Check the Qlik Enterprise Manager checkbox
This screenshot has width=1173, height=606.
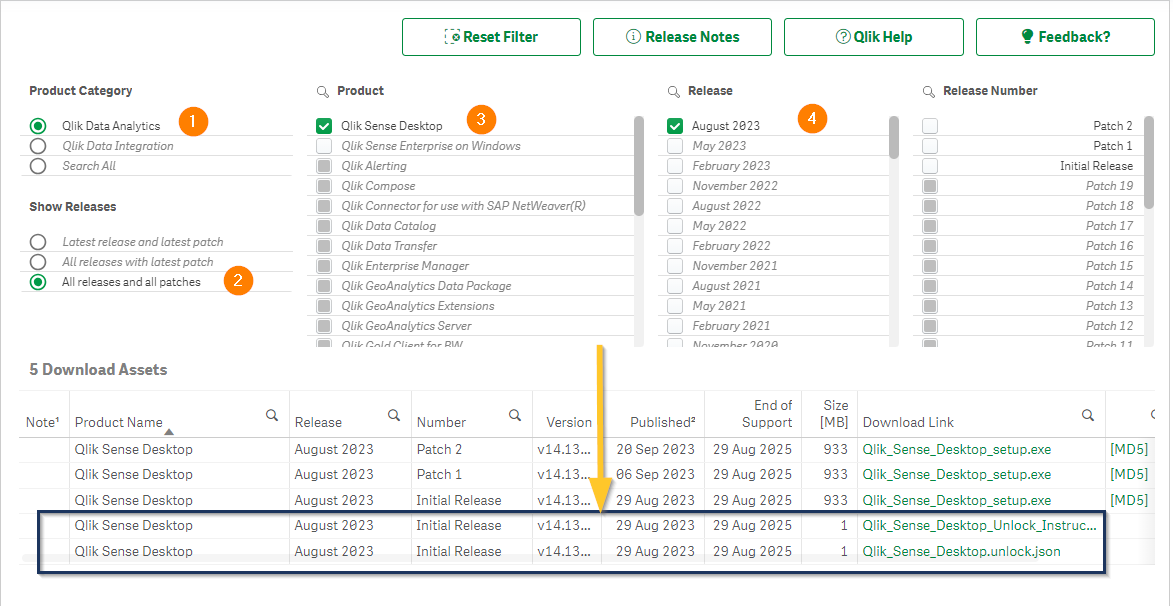pos(324,266)
